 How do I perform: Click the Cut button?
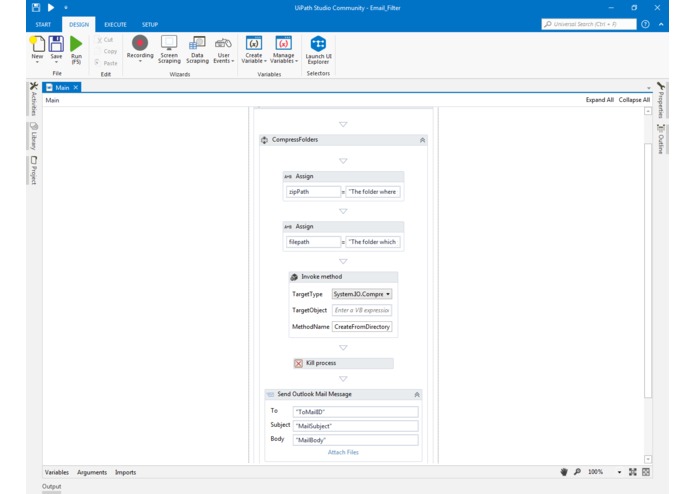point(105,40)
